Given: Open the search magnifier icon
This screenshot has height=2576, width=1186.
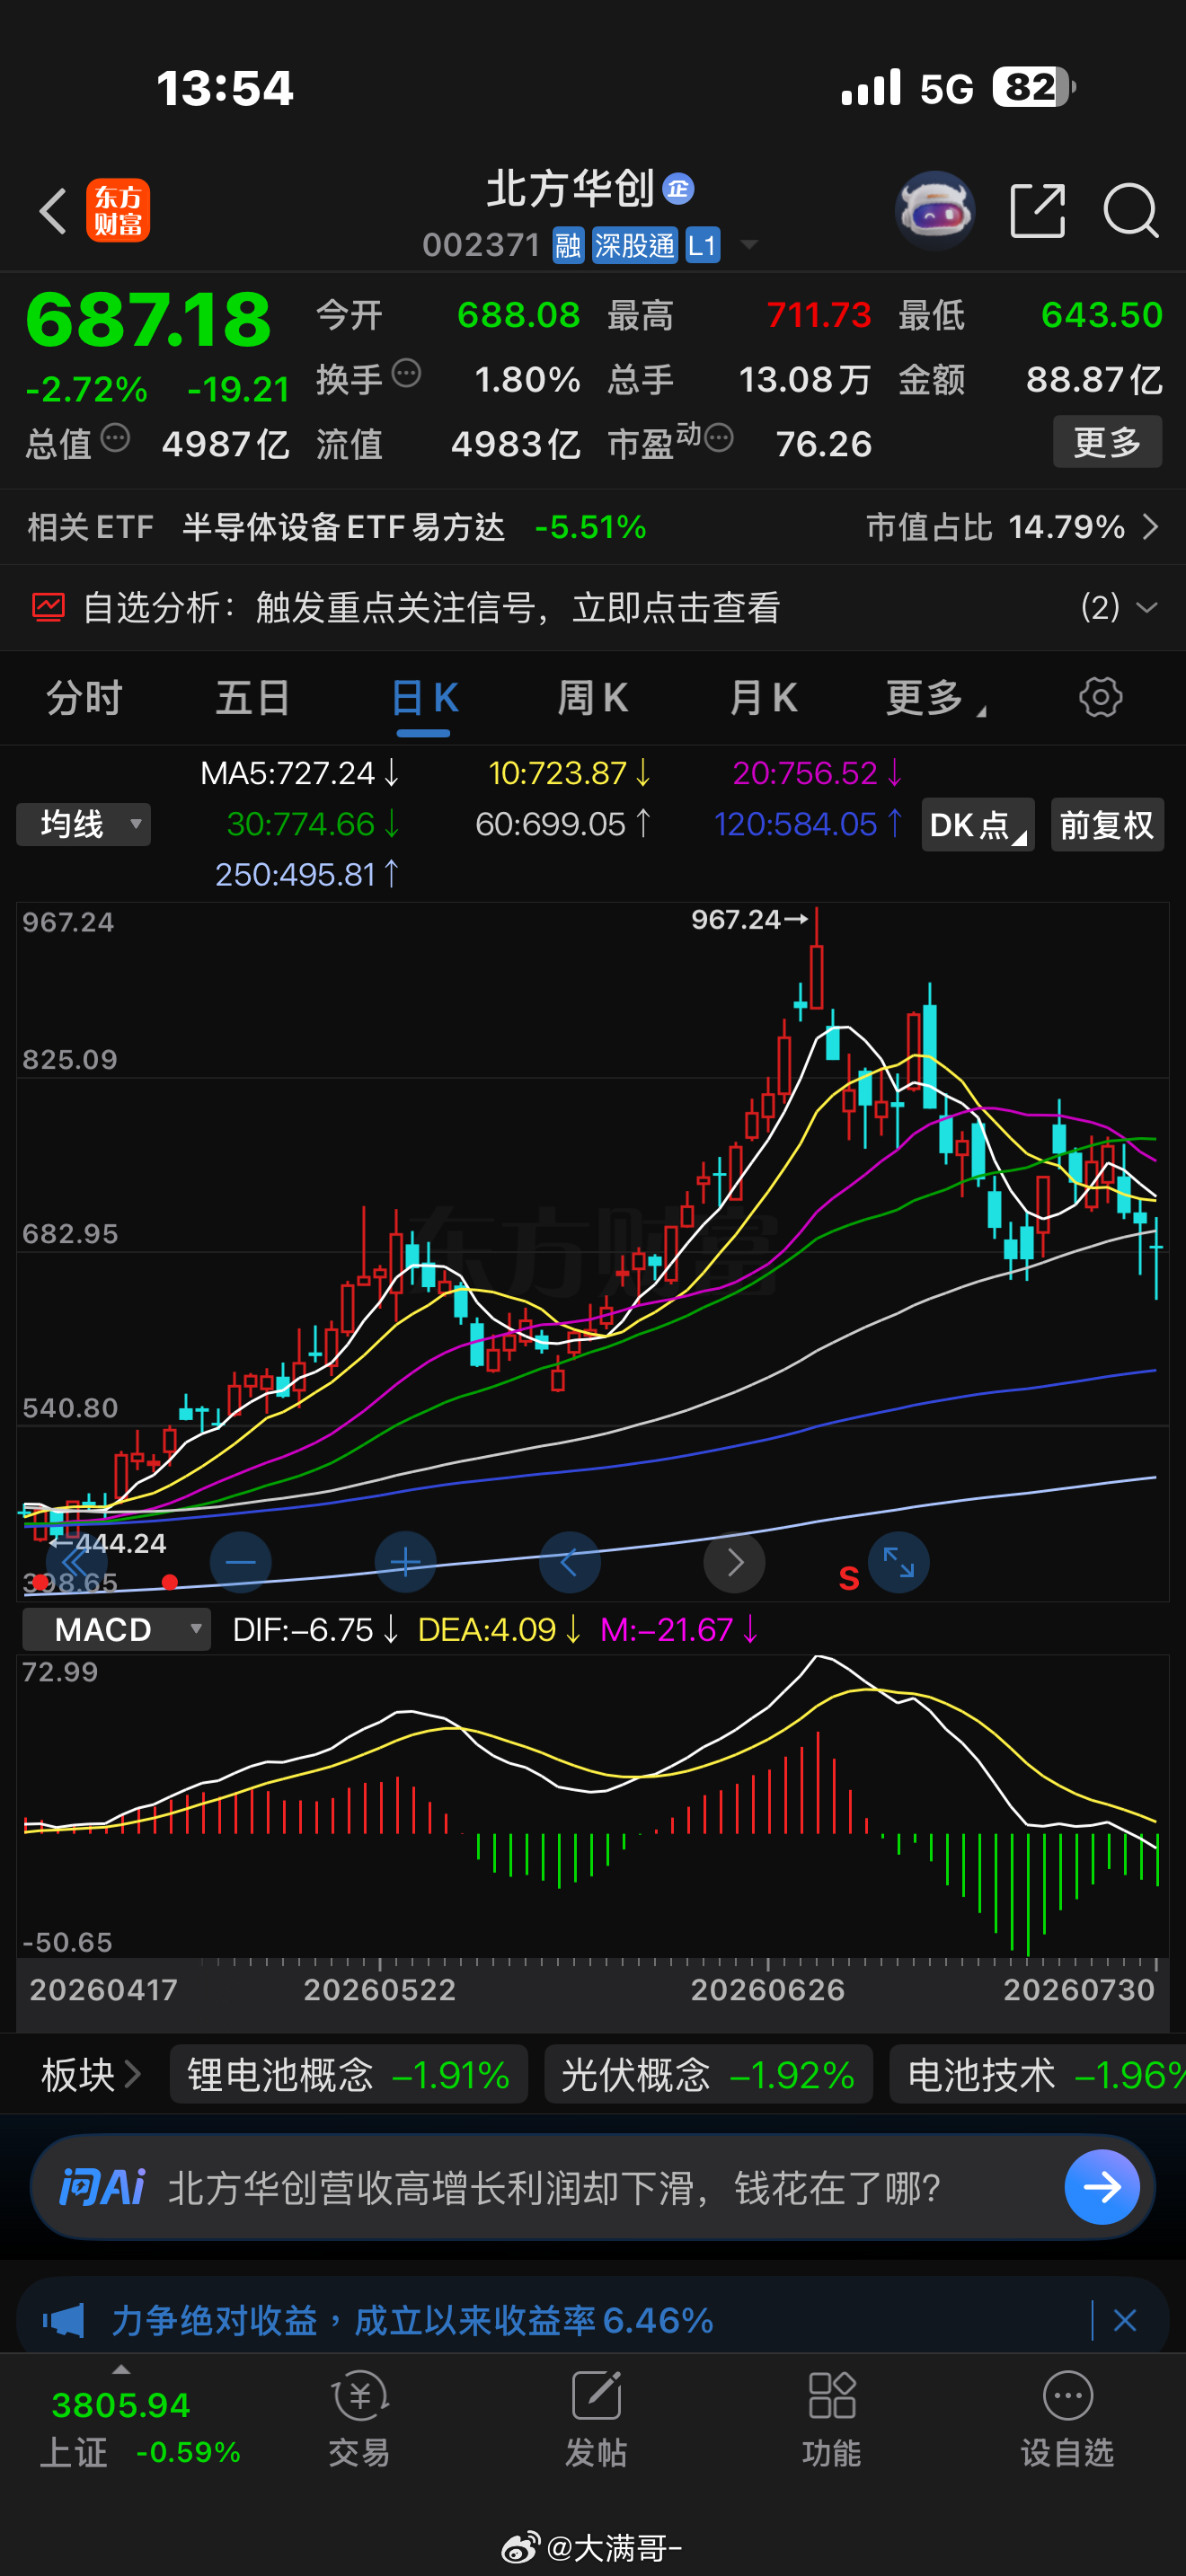Looking at the screenshot, I should [1131, 210].
